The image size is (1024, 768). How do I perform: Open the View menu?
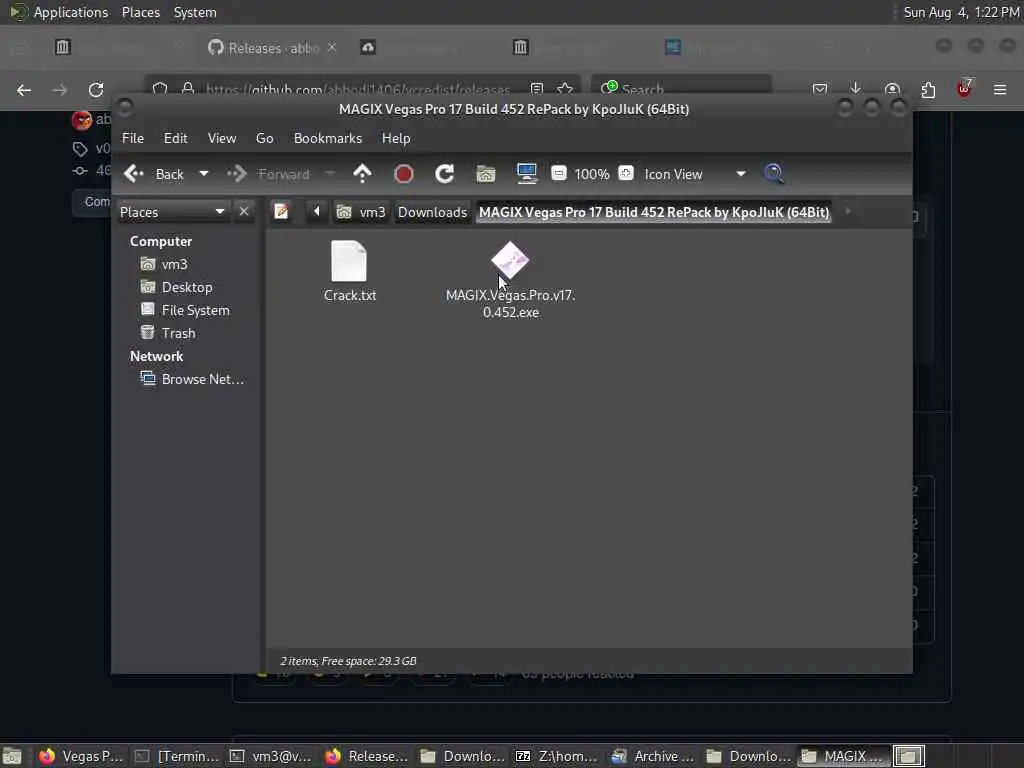click(x=222, y=138)
